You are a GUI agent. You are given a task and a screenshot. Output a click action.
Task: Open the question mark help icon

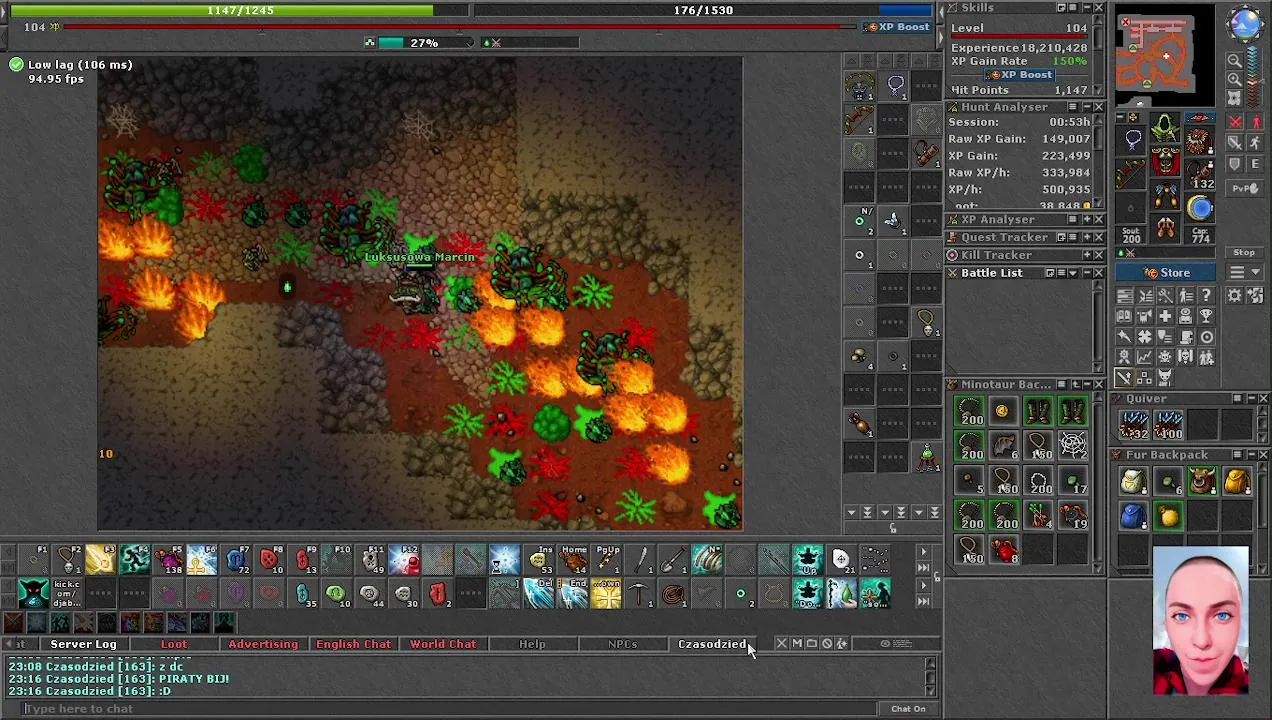(1206, 295)
